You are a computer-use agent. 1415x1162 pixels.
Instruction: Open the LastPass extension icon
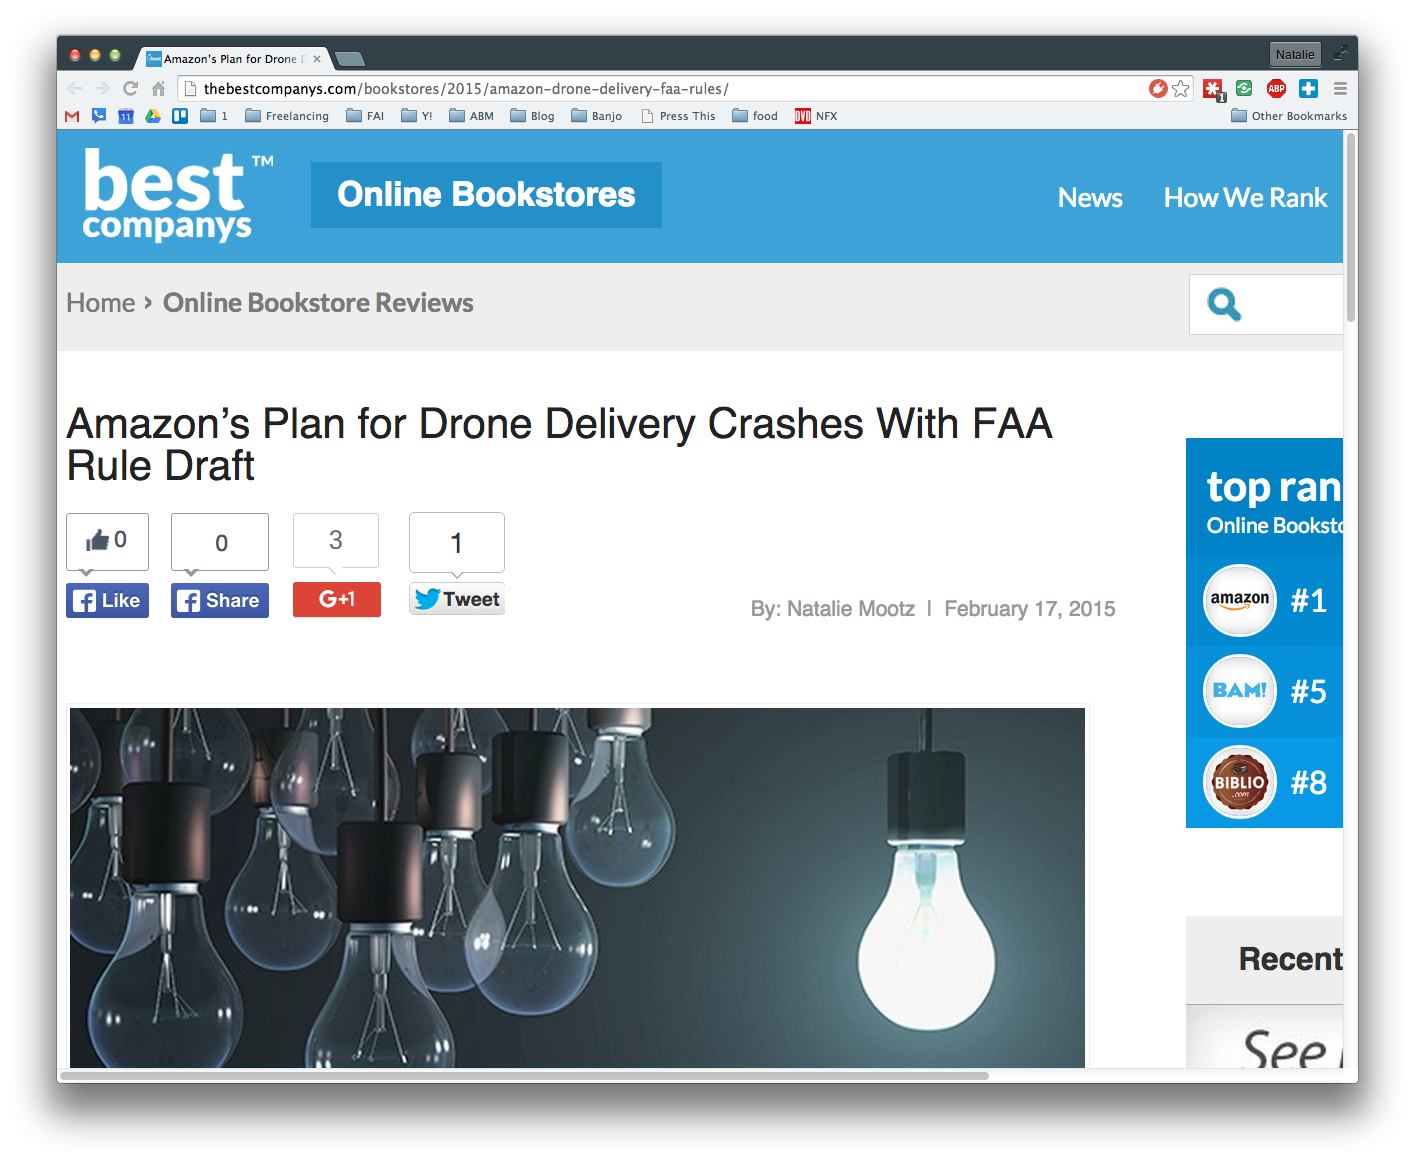pyautogui.click(x=1214, y=90)
